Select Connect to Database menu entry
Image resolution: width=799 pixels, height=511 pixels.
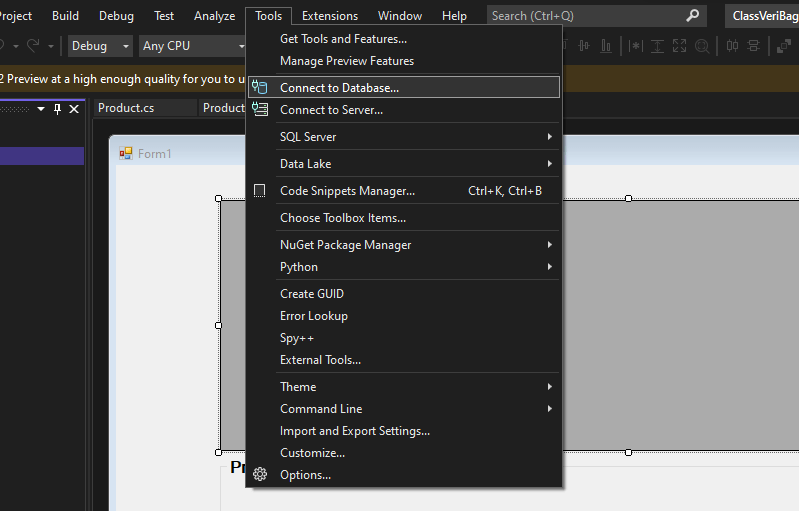(404, 88)
